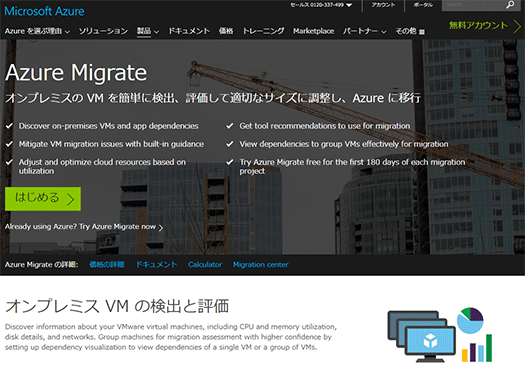
Task: Click the bar chart illustration
Action: click(x=477, y=348)
